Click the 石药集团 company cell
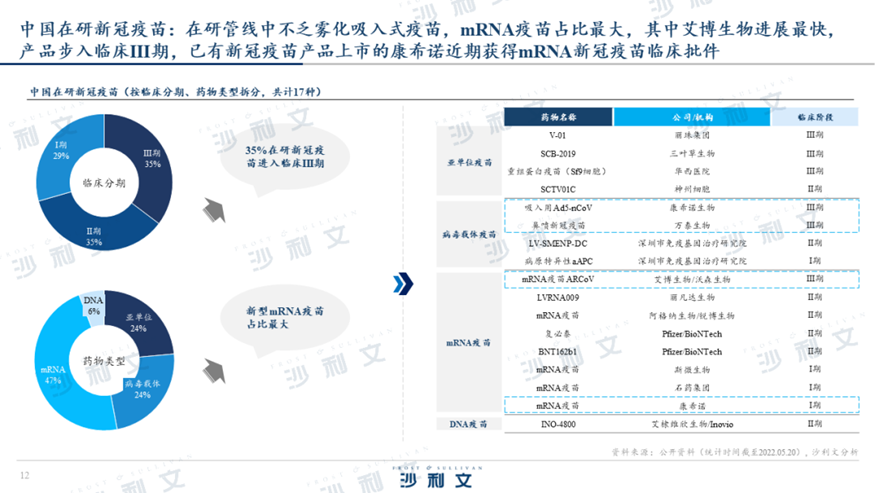 692,387
